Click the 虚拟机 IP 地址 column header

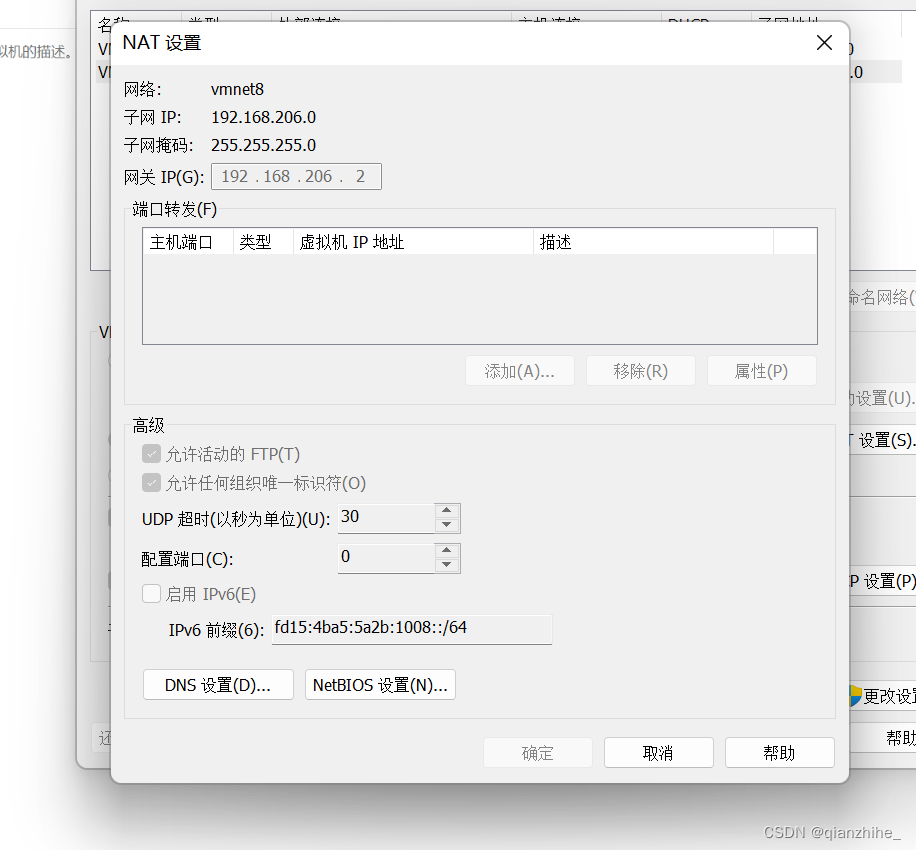click(x=413, y=242)
